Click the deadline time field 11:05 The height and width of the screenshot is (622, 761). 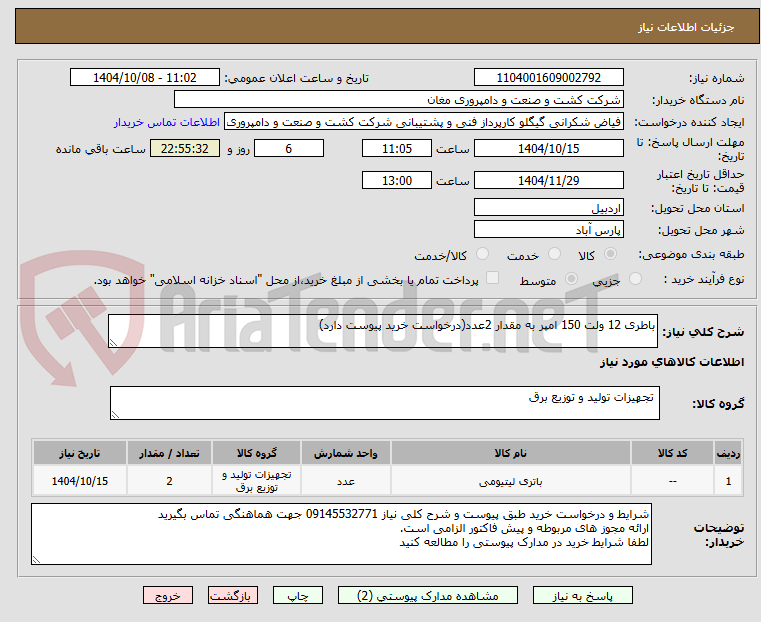(x=397, y=148)
